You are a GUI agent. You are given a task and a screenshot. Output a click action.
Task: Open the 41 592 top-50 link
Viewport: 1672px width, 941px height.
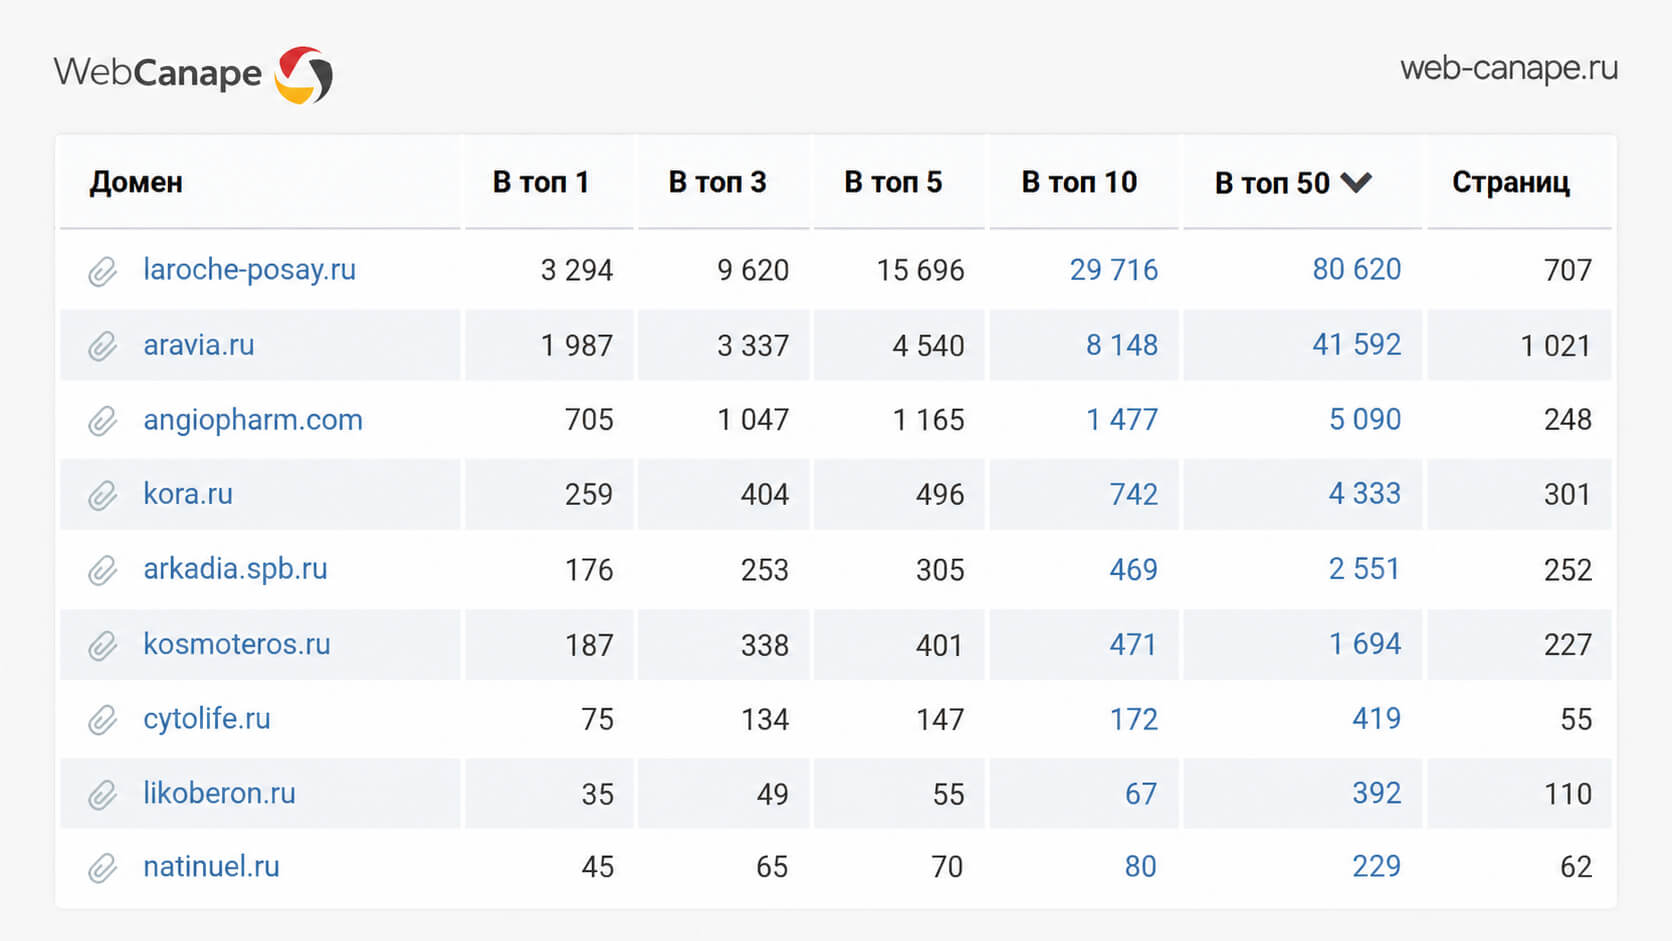click(1356, 345)
